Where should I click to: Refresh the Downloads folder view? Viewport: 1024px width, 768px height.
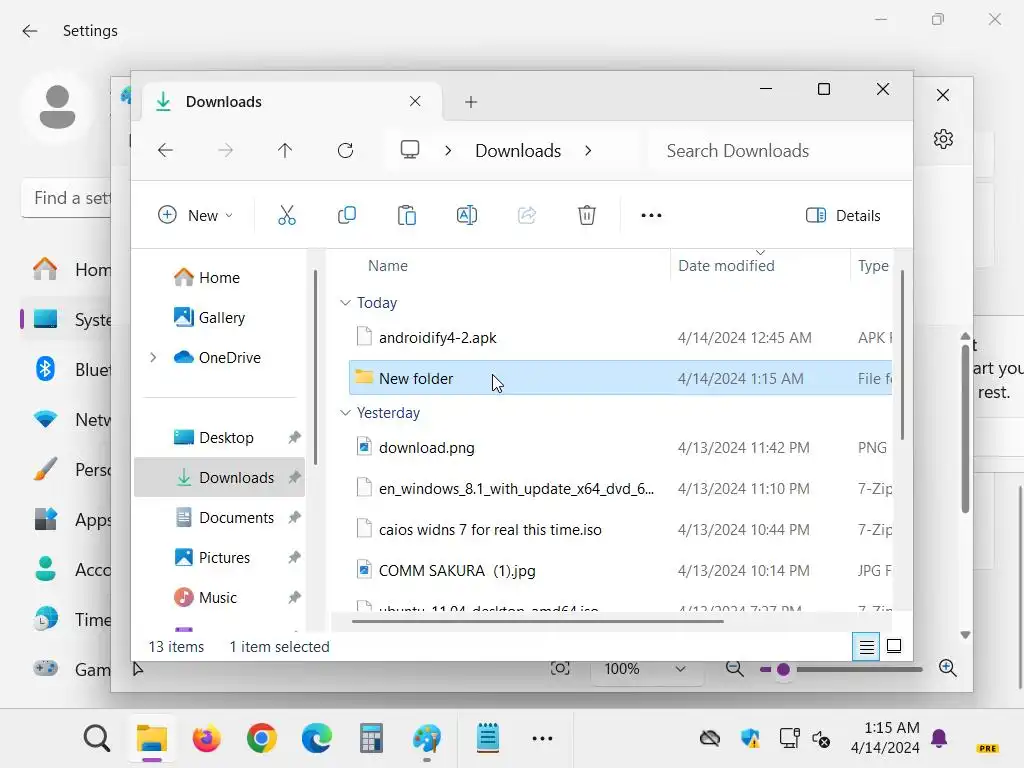pyautogui.click(x=345, y=151)
